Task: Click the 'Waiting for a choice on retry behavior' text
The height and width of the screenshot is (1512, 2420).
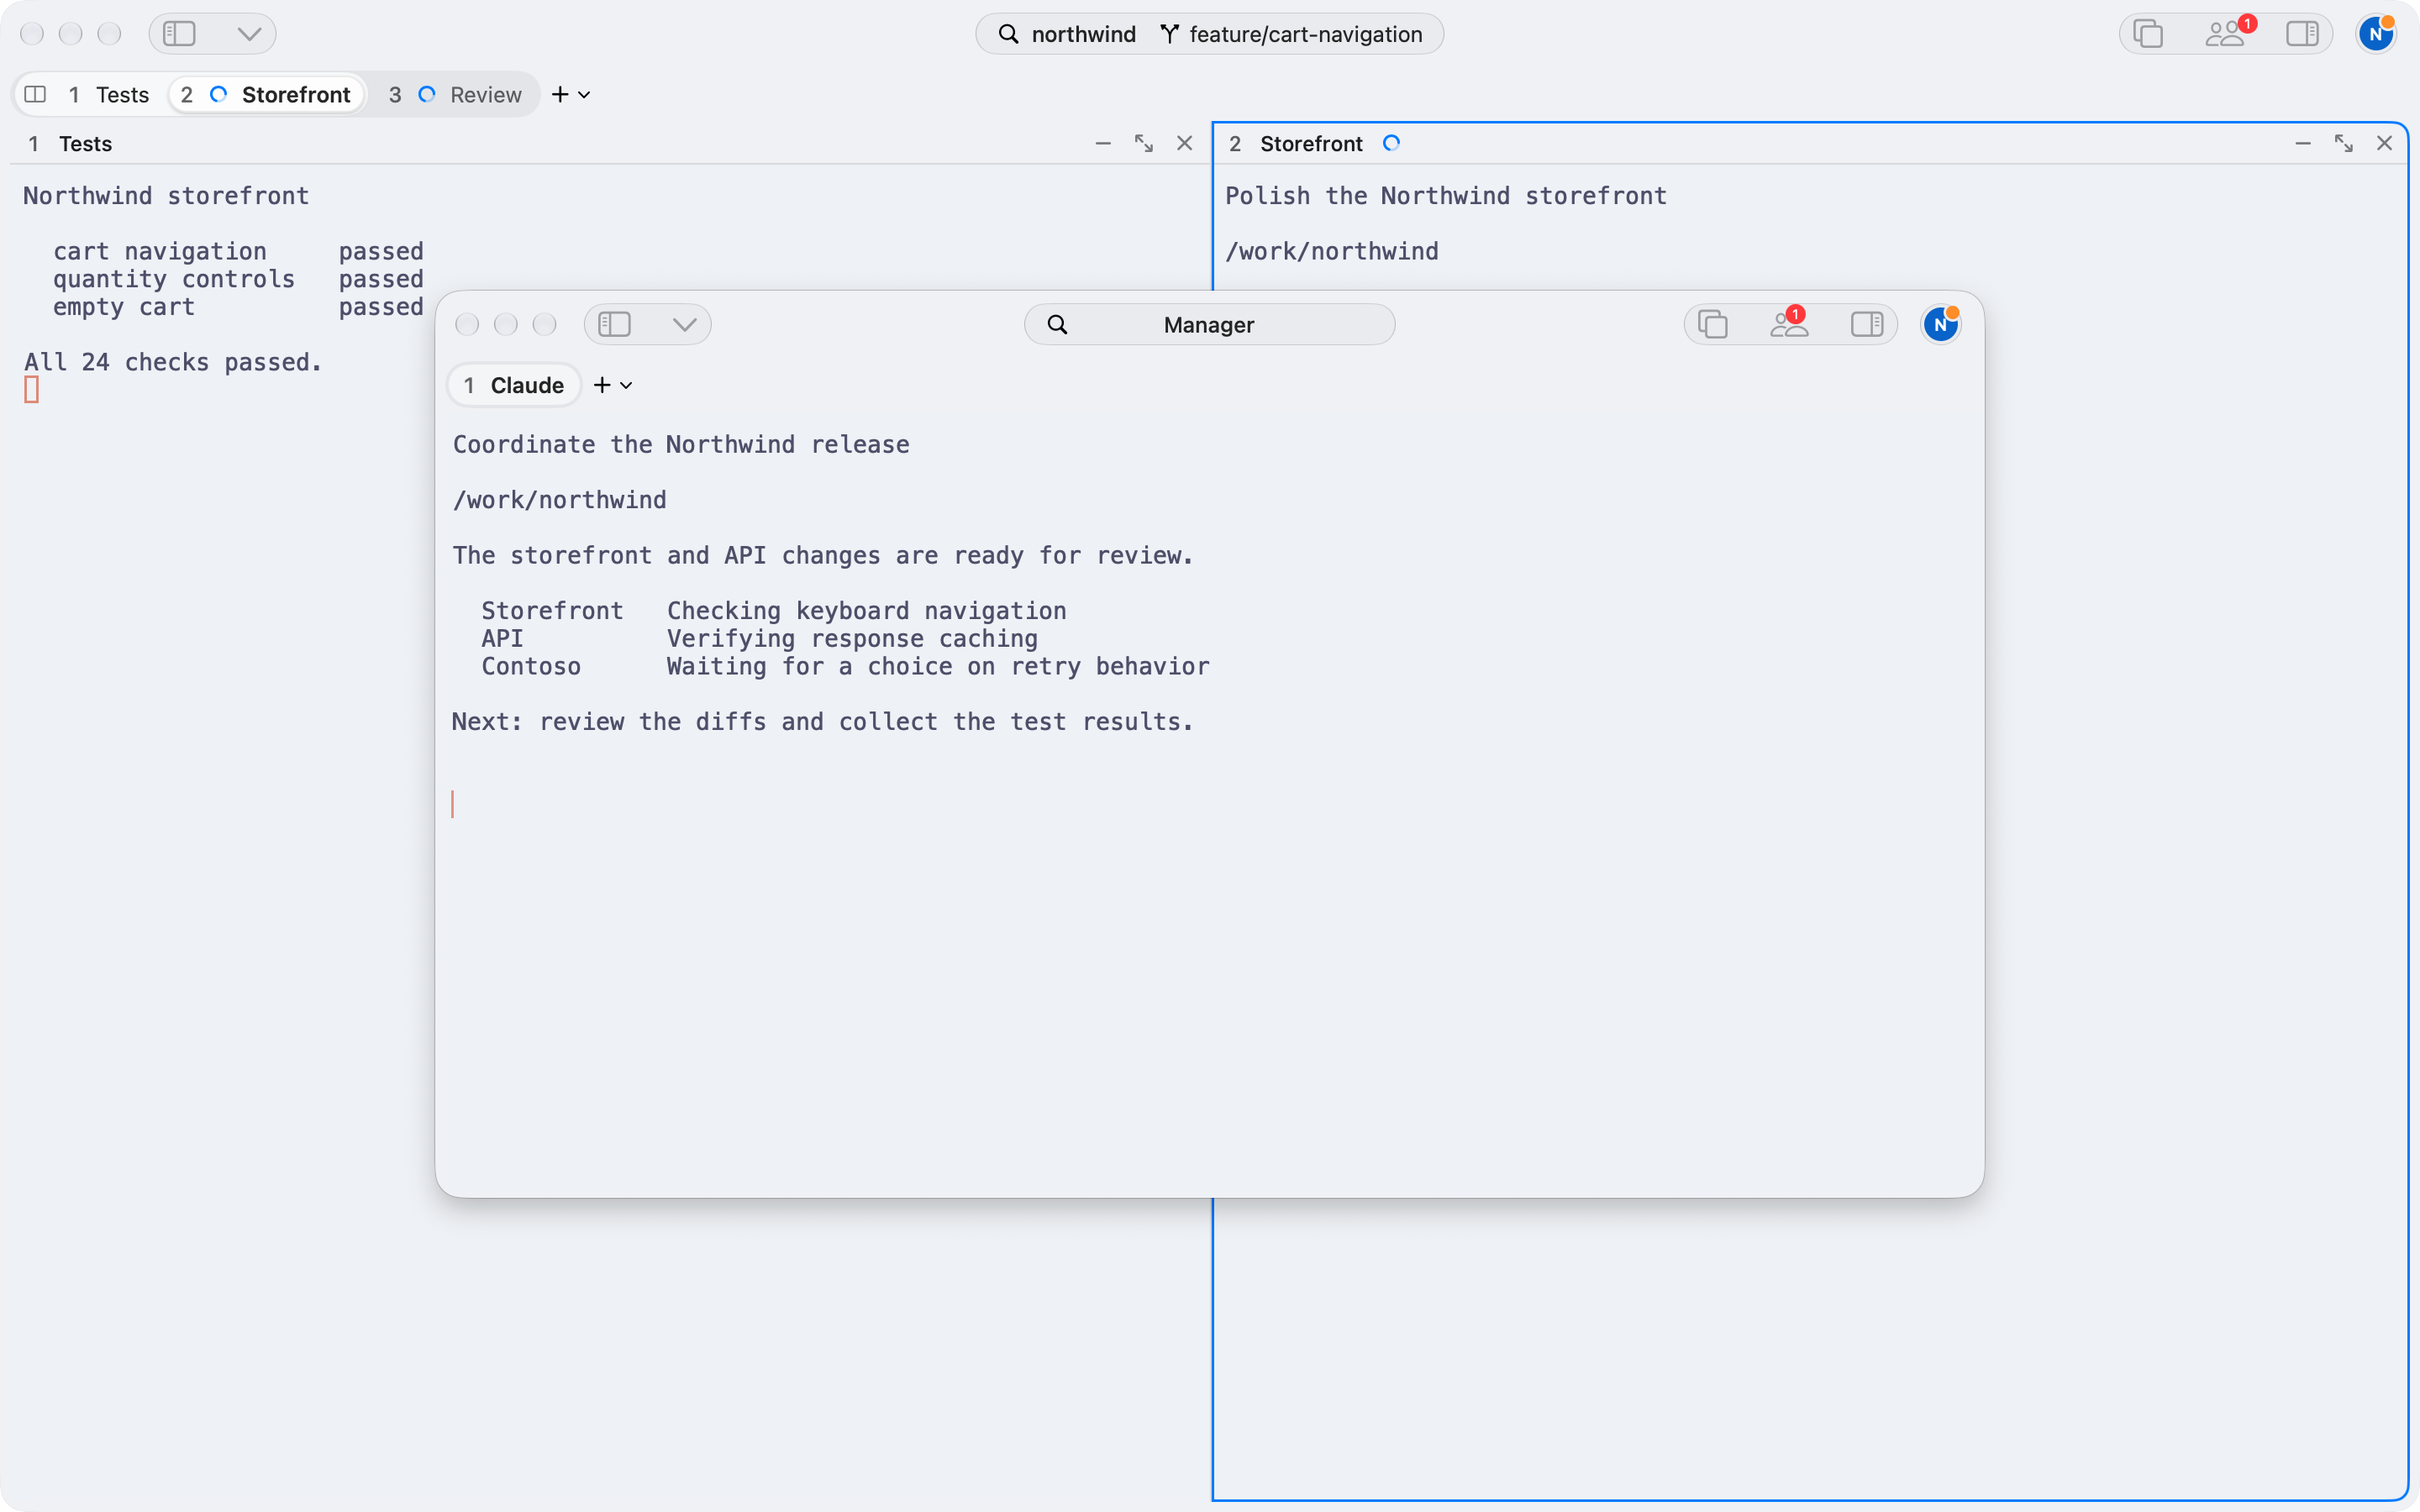Action: [938, 666]
